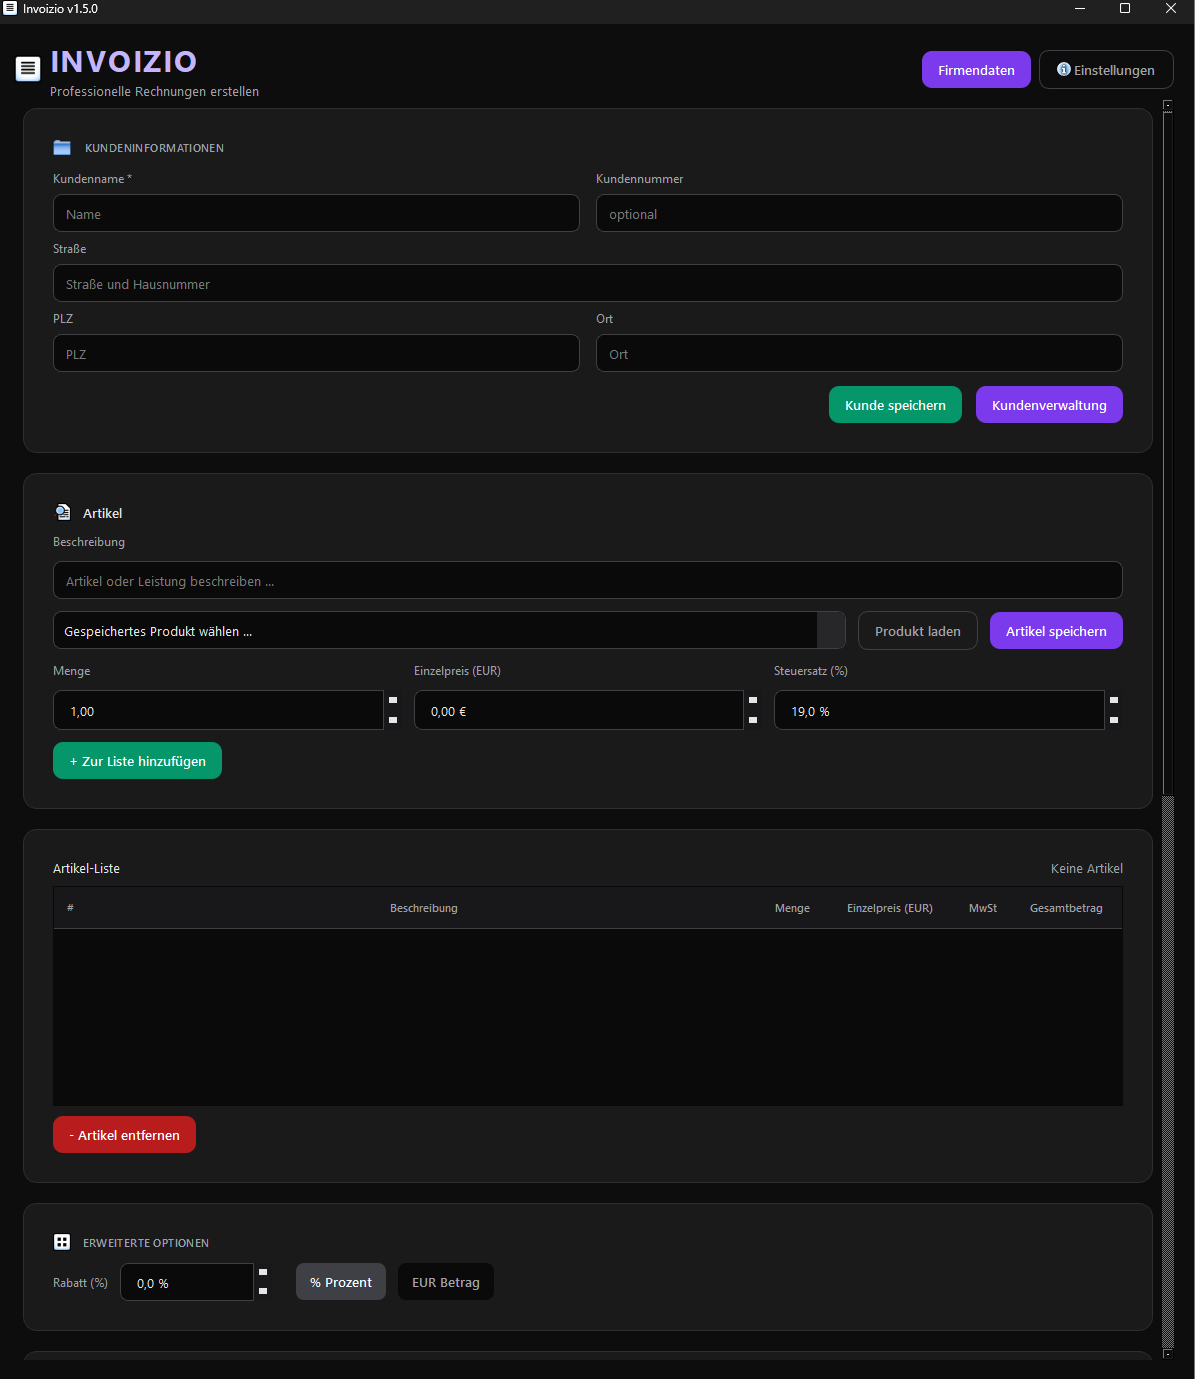The height and width of the screenshot is (1379, 1195).
Task: Open Gespeichertes Produkt wählen dropdown
Action: [x=449, y=631]
